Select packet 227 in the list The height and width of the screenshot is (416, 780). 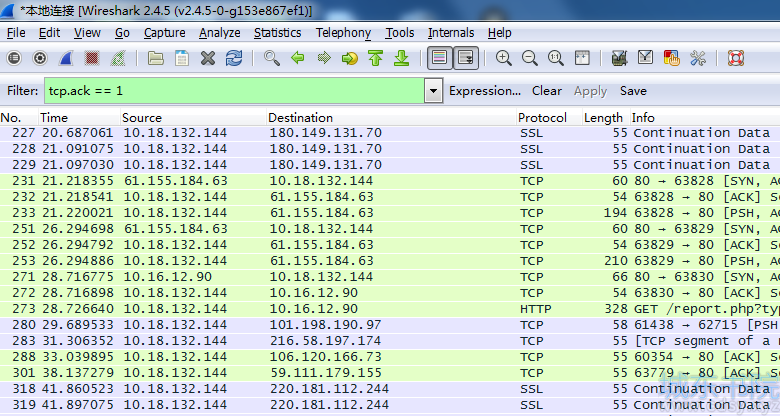[390, 133]
